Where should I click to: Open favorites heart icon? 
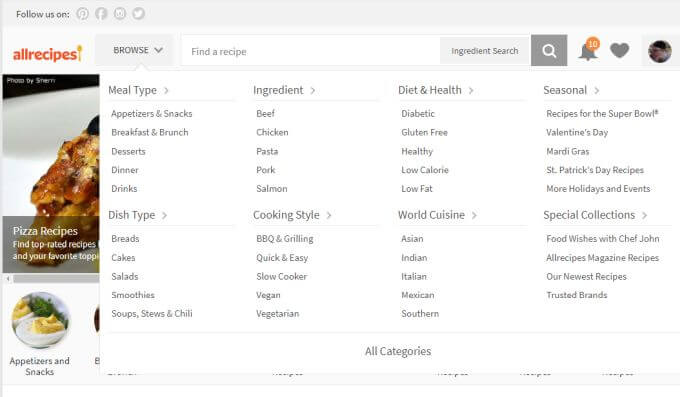[x=619, y=50]
